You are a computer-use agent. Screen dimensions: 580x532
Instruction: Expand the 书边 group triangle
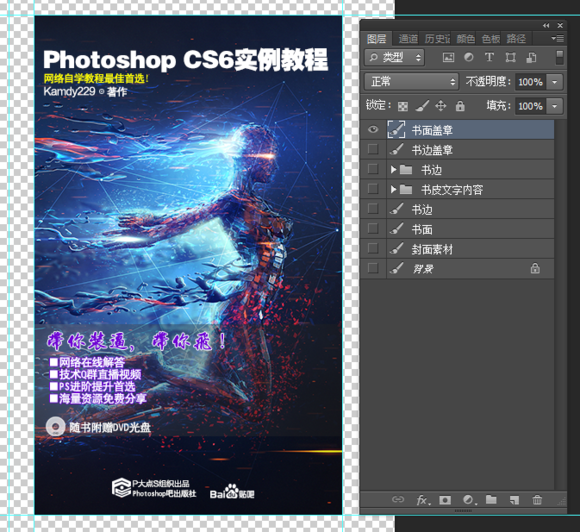[393, 169]
